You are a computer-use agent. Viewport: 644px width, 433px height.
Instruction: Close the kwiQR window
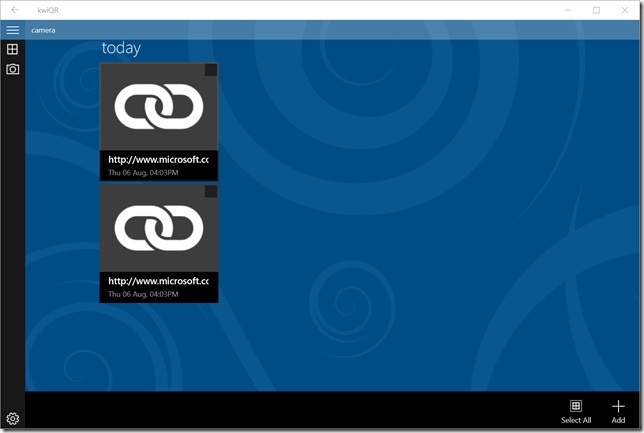pyautogui.click(x=625, y=10)
